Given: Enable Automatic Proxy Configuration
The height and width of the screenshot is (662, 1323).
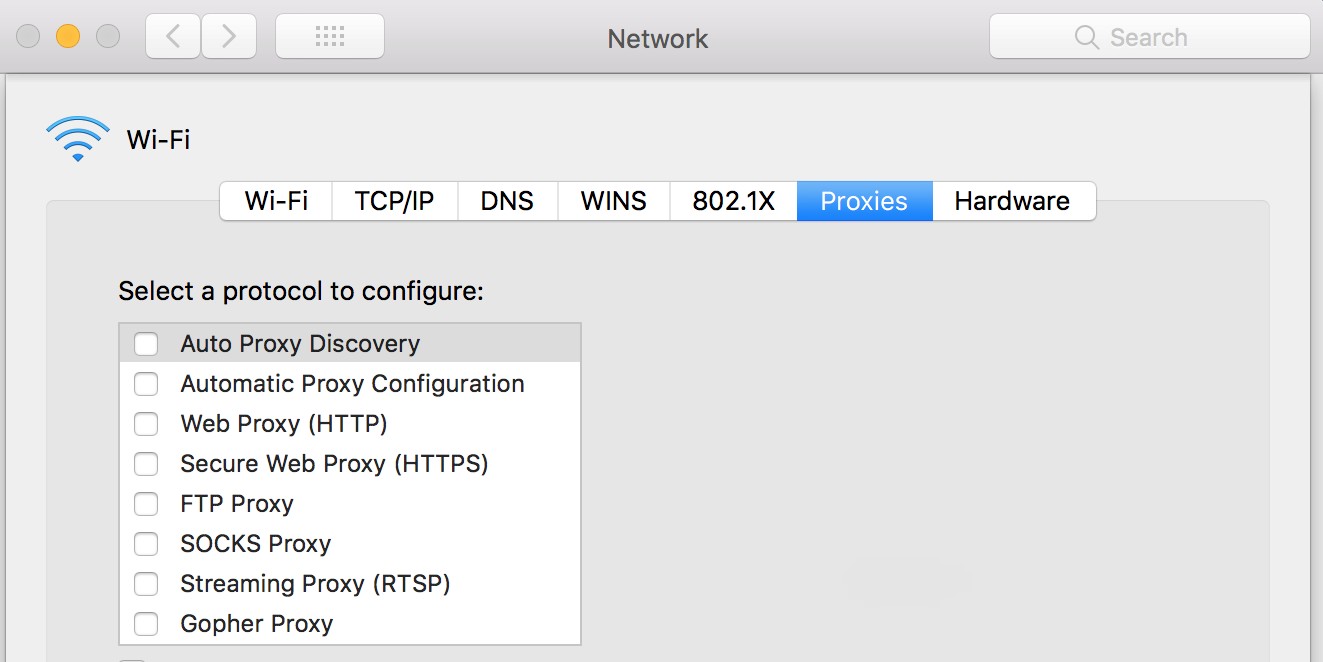Looking at the screenshot, I should point(146,384).
